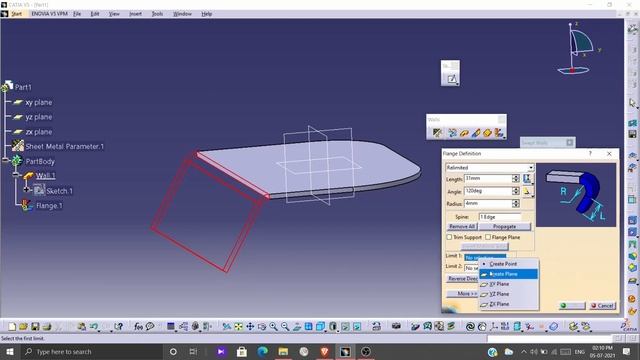Open the Edit menu
The height and width of the screenshot is (360, 640).
tap(95, 14)
